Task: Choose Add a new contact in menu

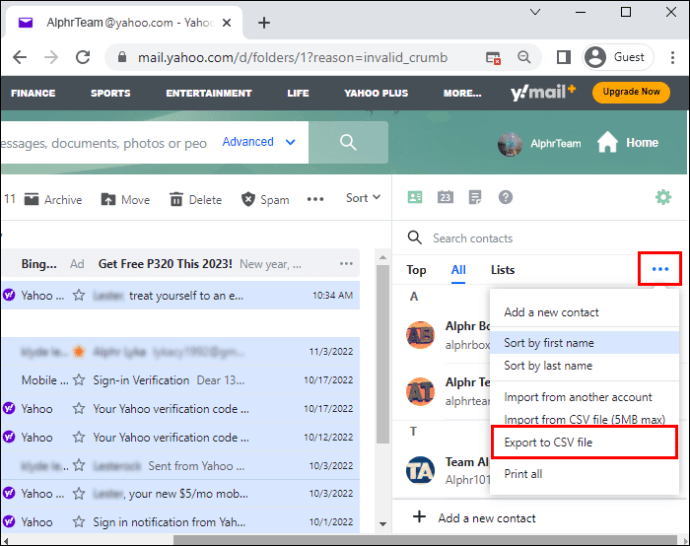Action: coord(584,312)
